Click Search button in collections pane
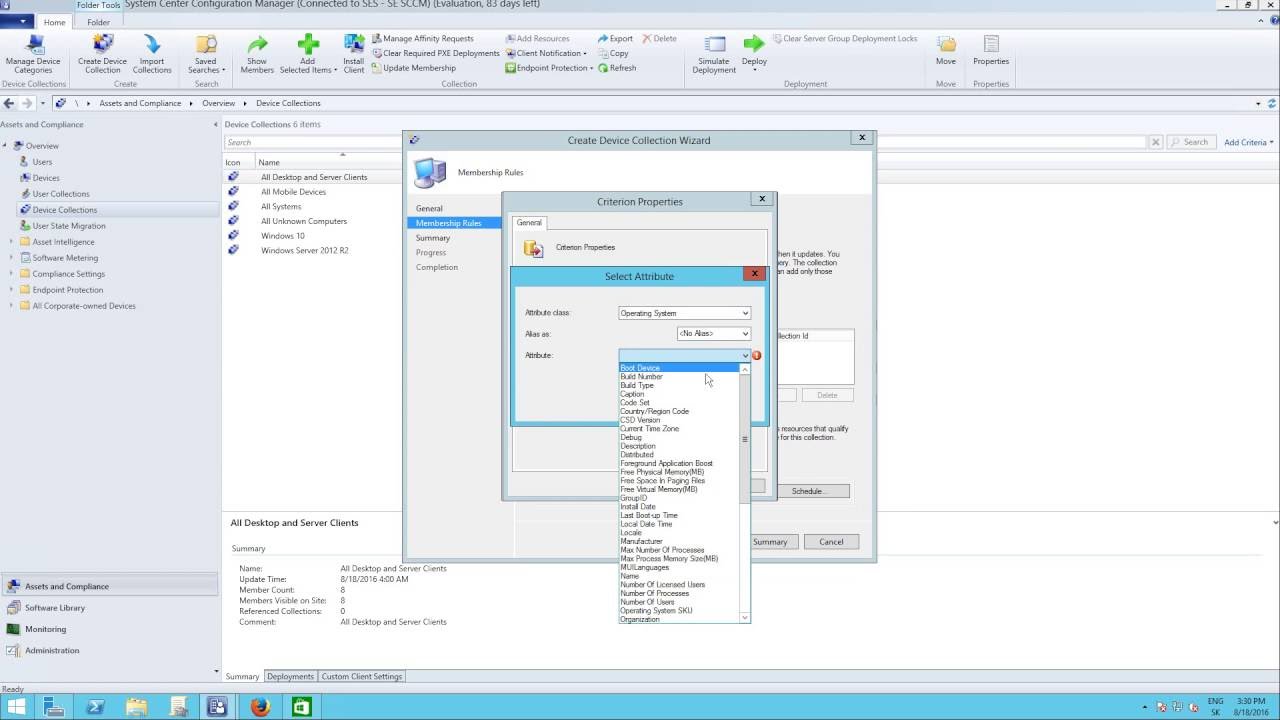Image resolution: width=1280 pixels, height=720 pixels. point(1189,142)
